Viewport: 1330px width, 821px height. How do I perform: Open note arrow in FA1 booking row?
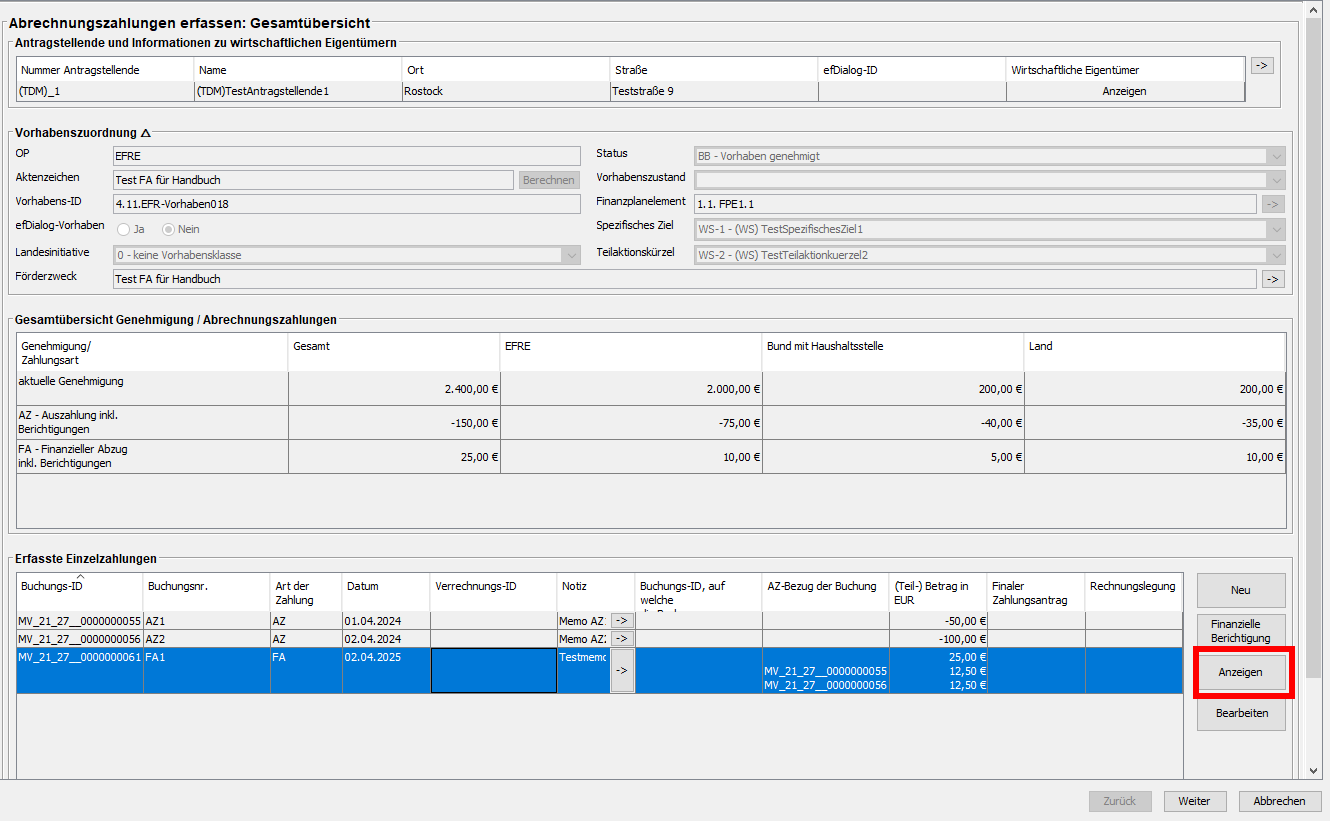[x=622, y=671]
